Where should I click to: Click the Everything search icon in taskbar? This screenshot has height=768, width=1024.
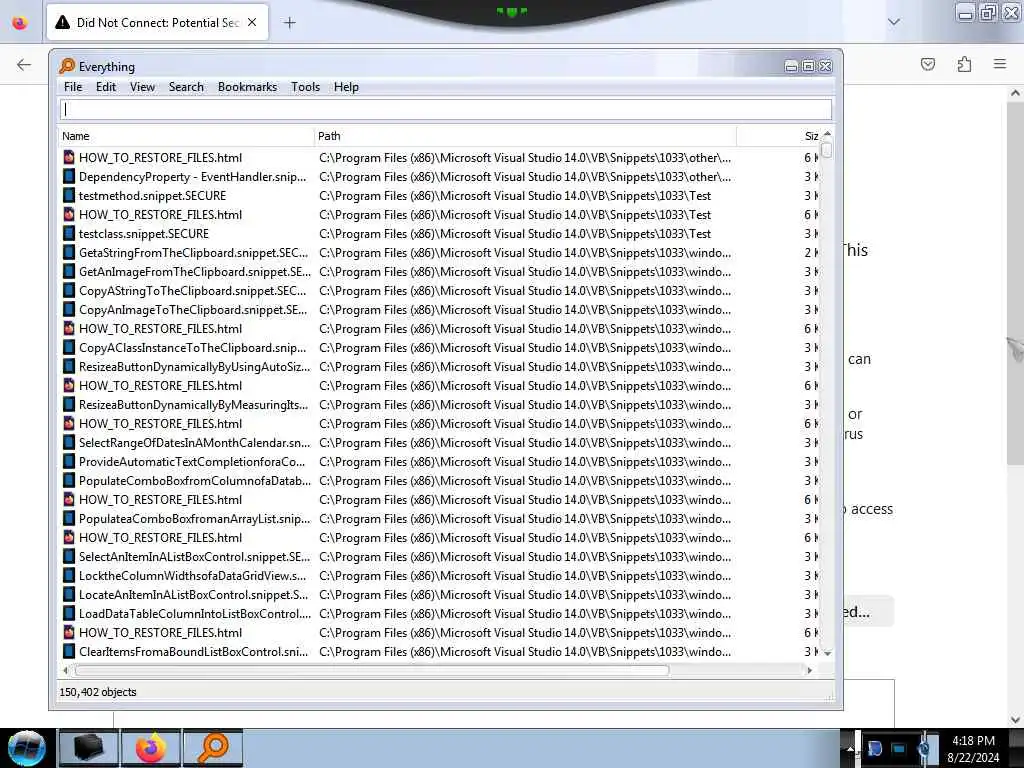(213, 748)
